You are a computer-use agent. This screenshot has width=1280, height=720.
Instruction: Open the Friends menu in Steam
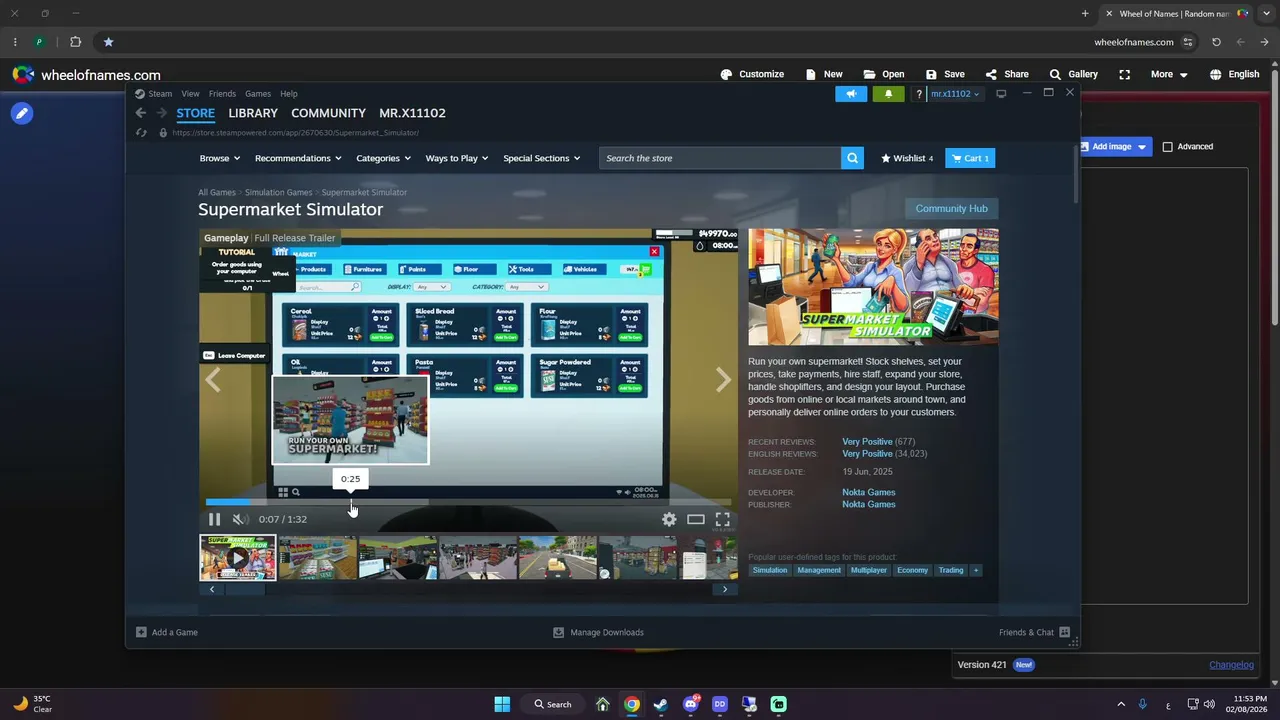(x=222, y=94)
